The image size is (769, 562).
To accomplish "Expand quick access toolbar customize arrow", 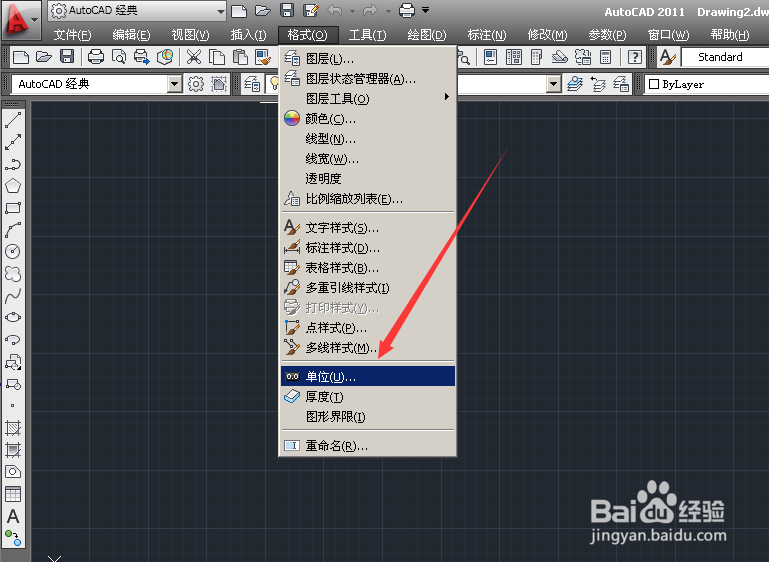I will click(x=426, y=10).
